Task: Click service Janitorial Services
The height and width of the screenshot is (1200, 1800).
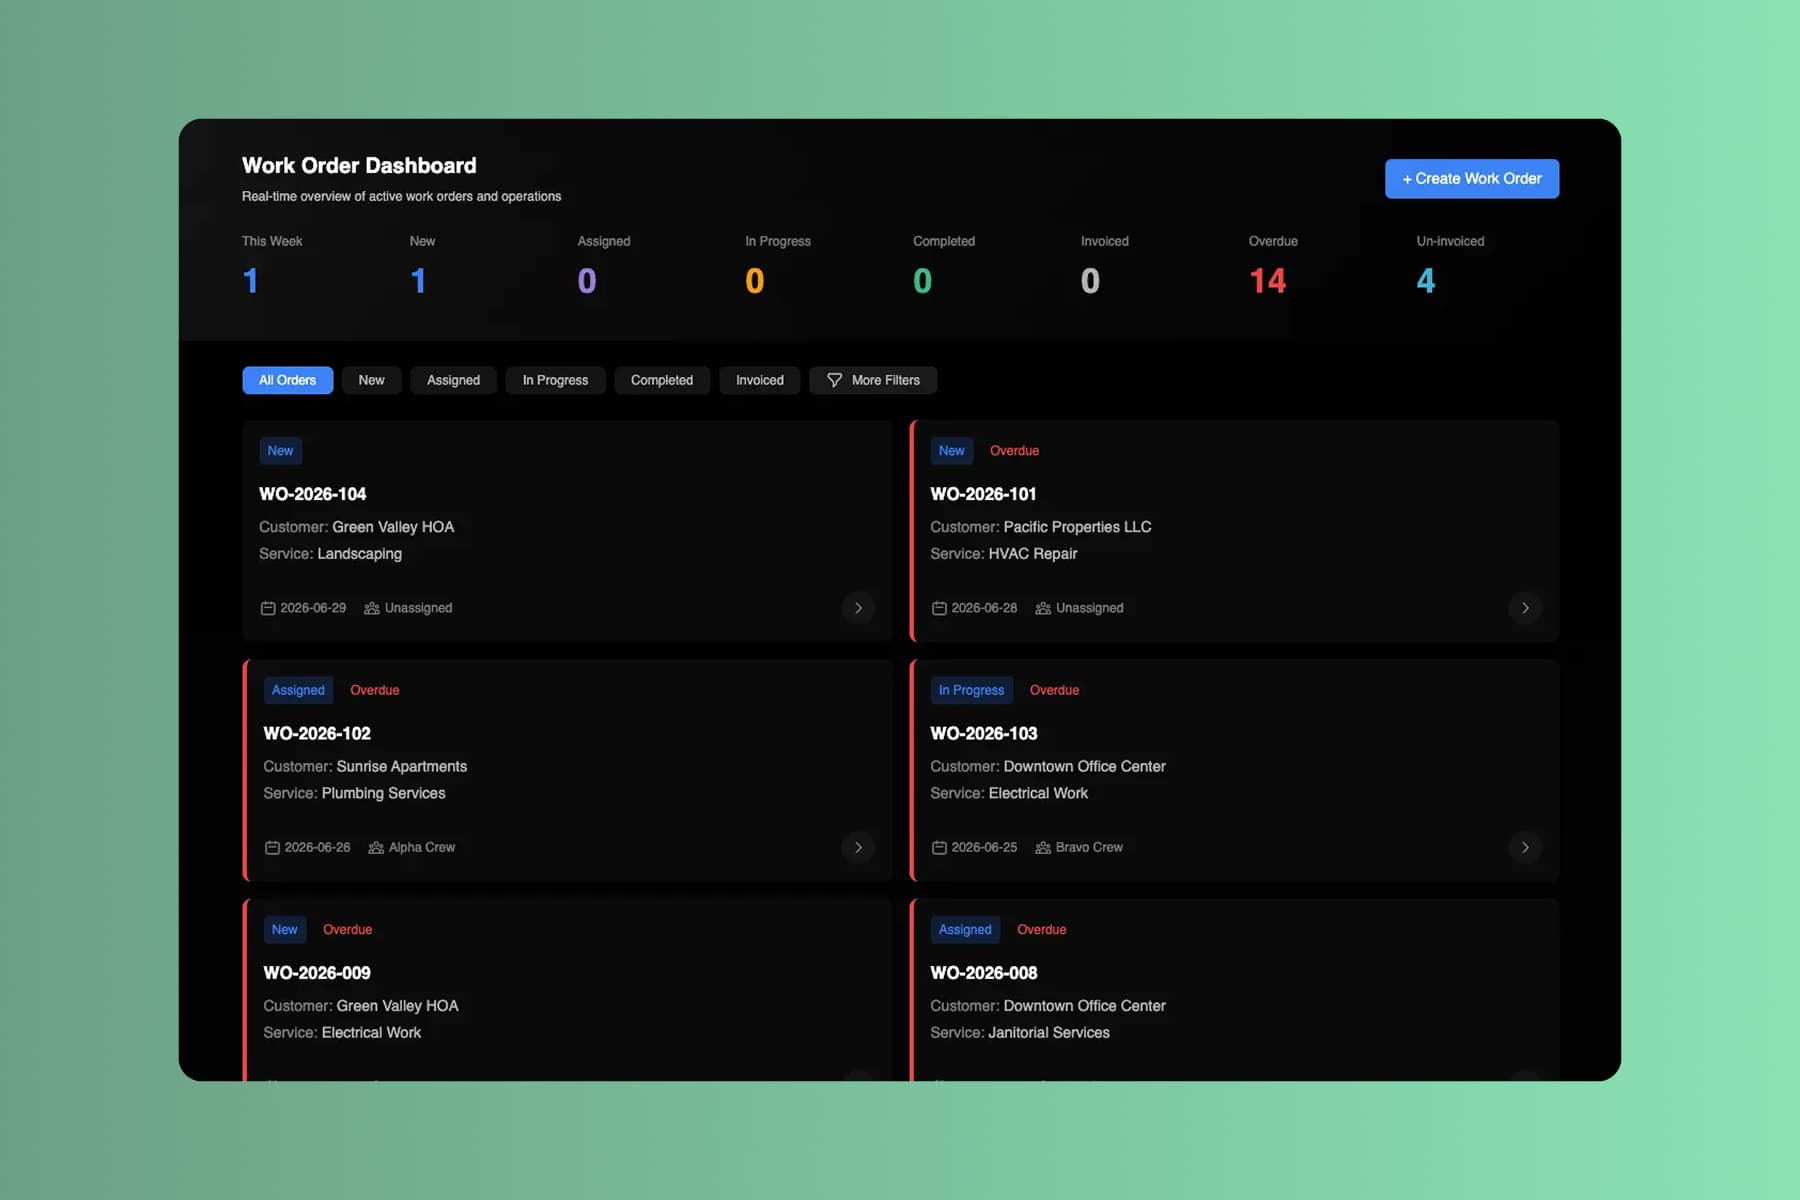Action: 1049,1033
